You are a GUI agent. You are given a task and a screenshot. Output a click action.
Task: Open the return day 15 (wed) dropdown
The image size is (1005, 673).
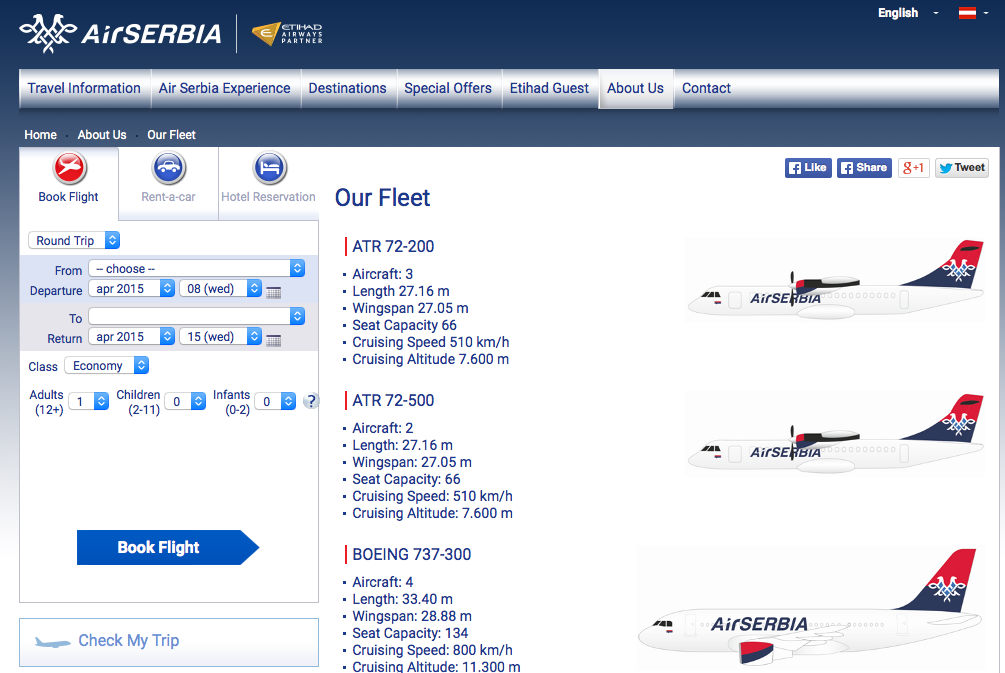(x=220, y=336)
